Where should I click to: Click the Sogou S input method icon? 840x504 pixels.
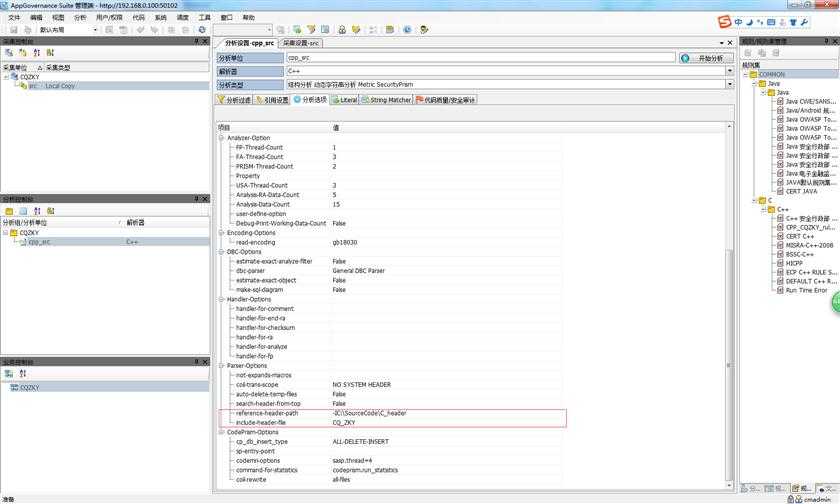click(724, 22)
